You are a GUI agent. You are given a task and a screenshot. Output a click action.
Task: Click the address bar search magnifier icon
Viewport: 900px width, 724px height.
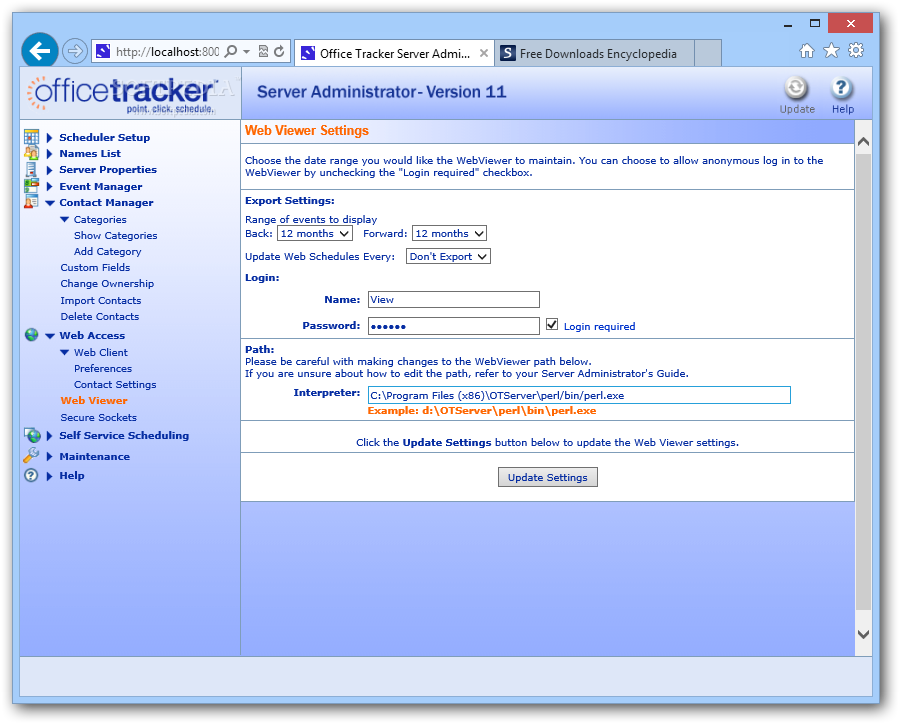[230, 51]
